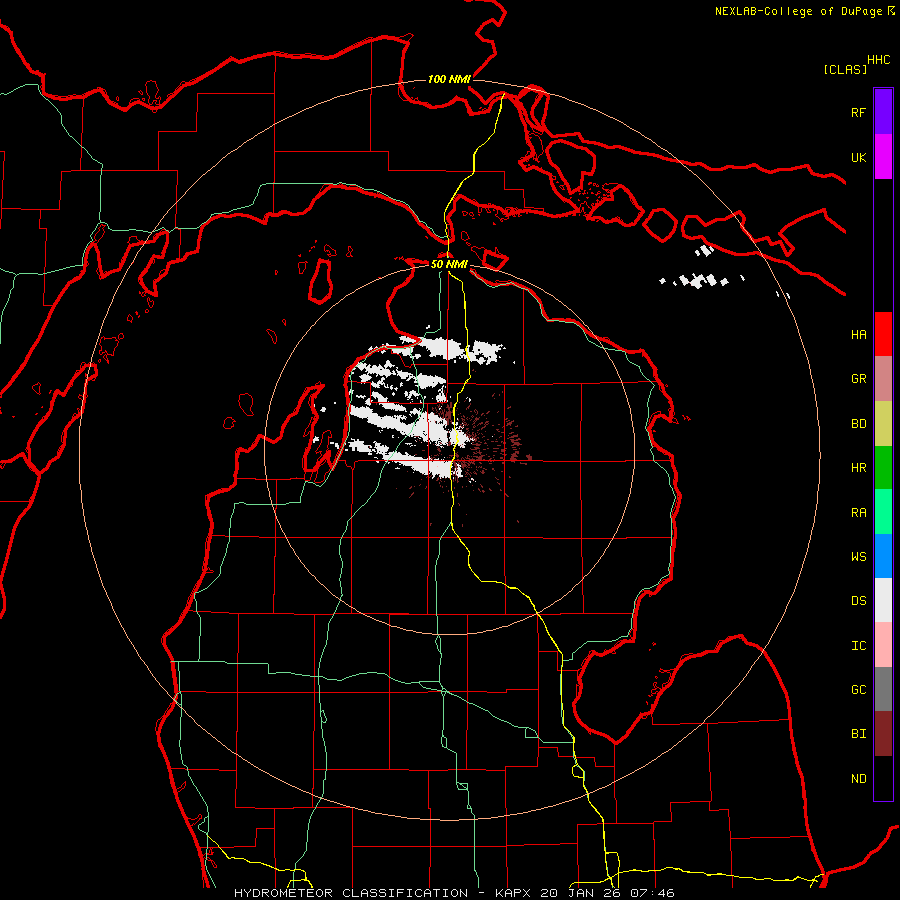Click the 'HA' legend label
The width and height of the screenshot is (900, 900).
click(x=858, y=335)
